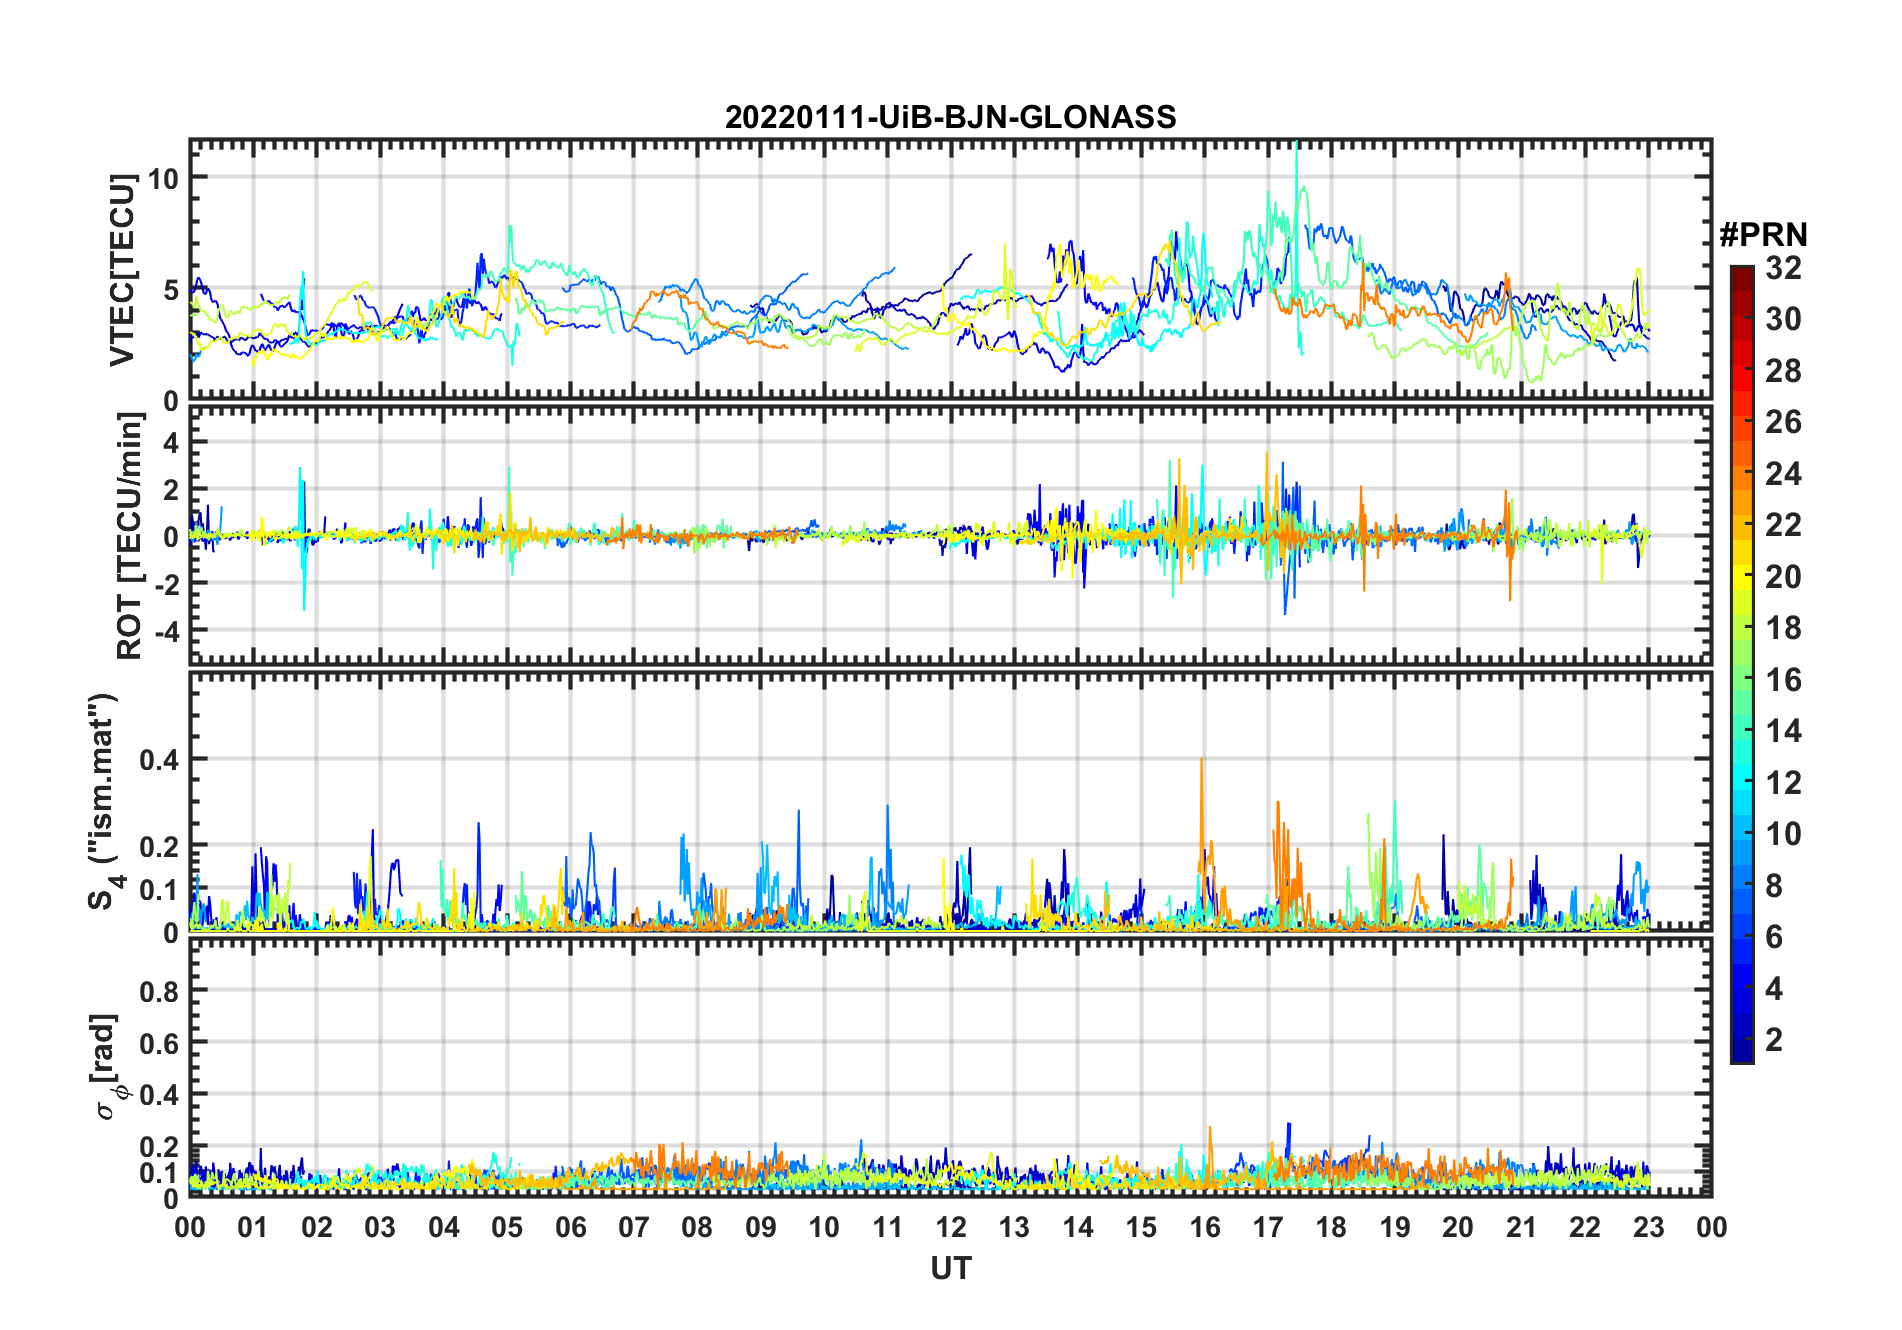
Task: Select the x-axis tick label 23
Action: [1648, 1227]
